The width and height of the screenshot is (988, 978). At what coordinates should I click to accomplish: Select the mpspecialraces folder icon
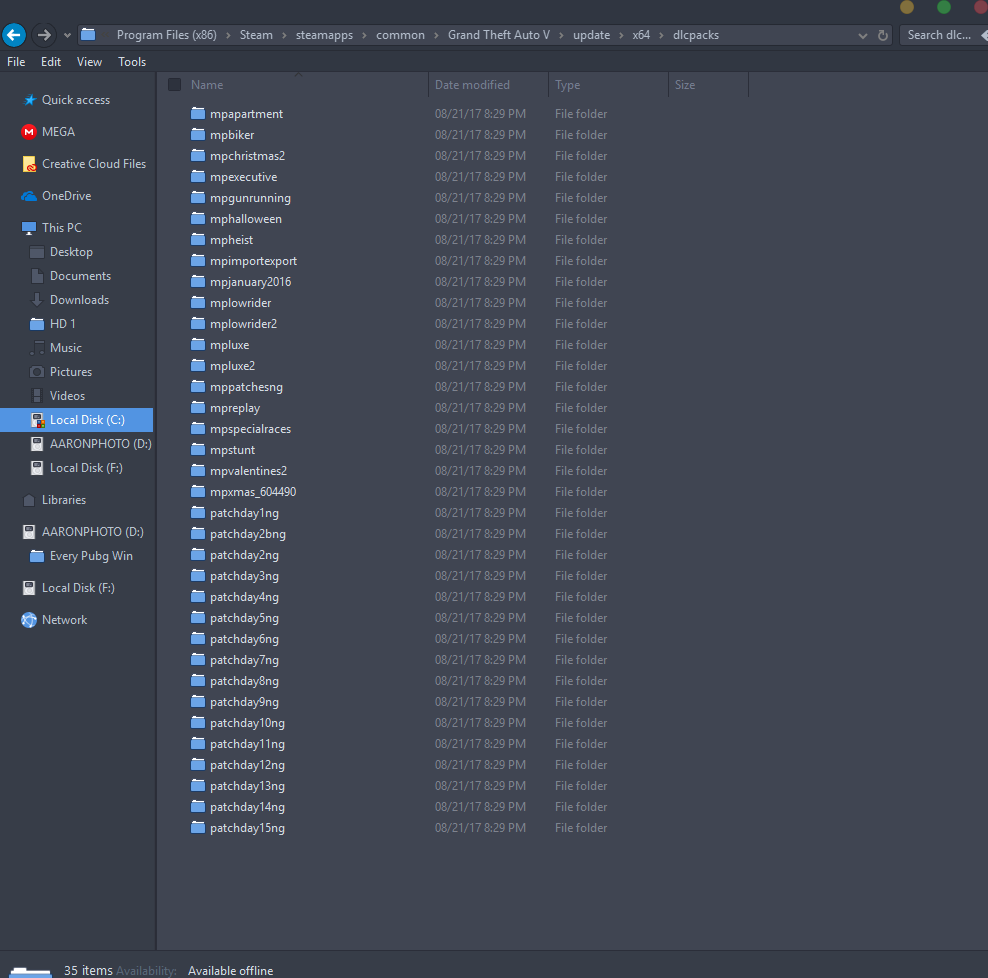coord(198,429)
